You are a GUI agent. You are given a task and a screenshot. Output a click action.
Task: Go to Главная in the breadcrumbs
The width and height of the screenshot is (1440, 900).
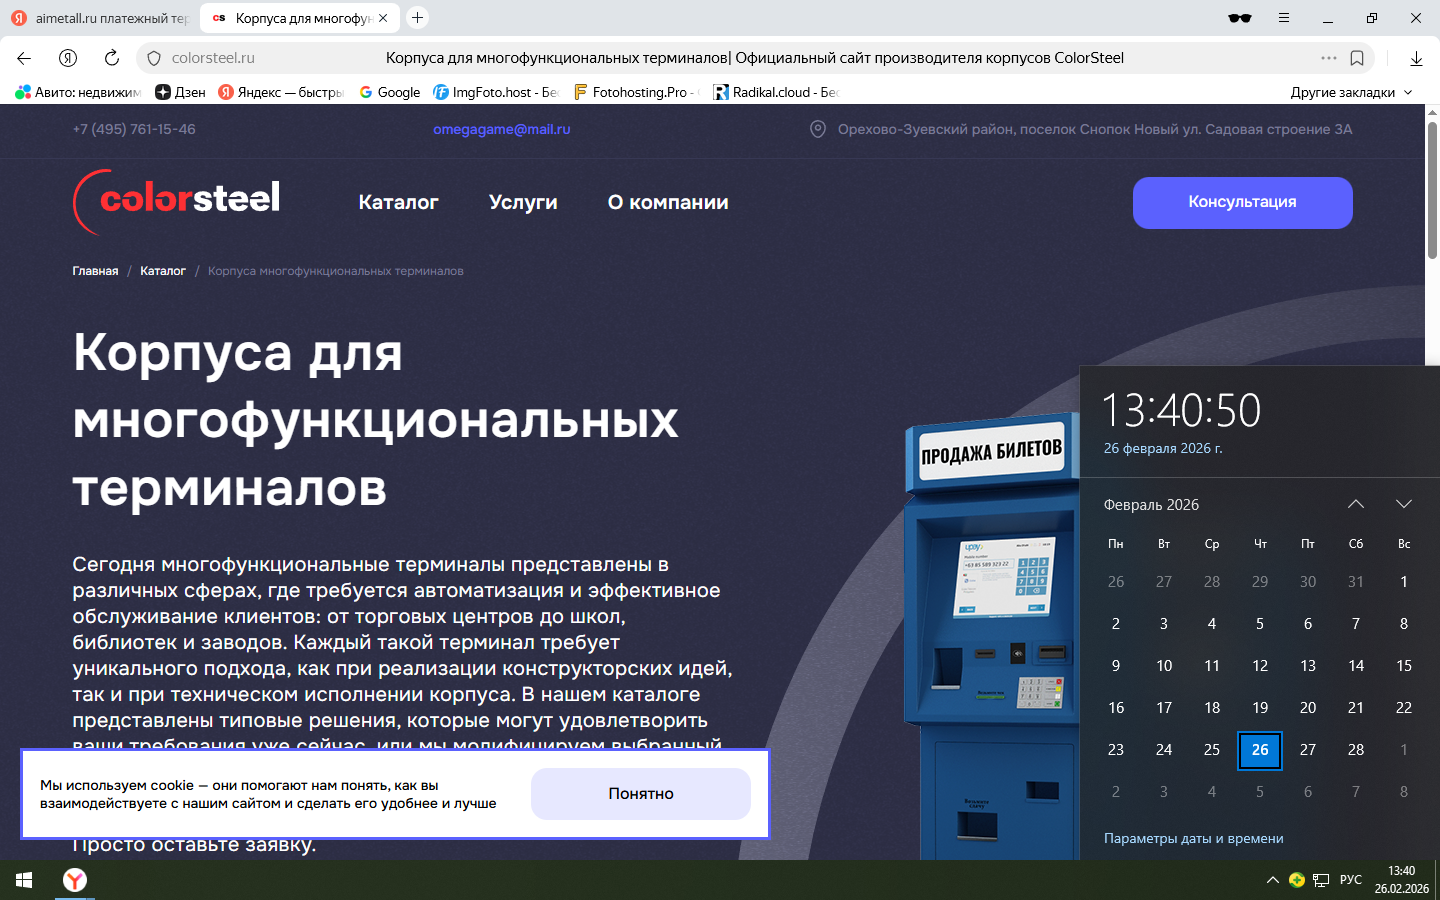[x=95, y=271]
